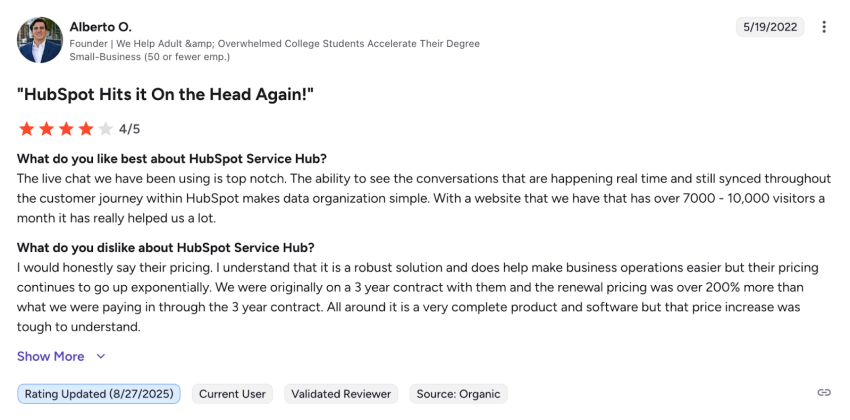This screenshot has height=420, width=850.
Task: Click the third red rating star
Action: pyautogui.click(x=66, y=129)
